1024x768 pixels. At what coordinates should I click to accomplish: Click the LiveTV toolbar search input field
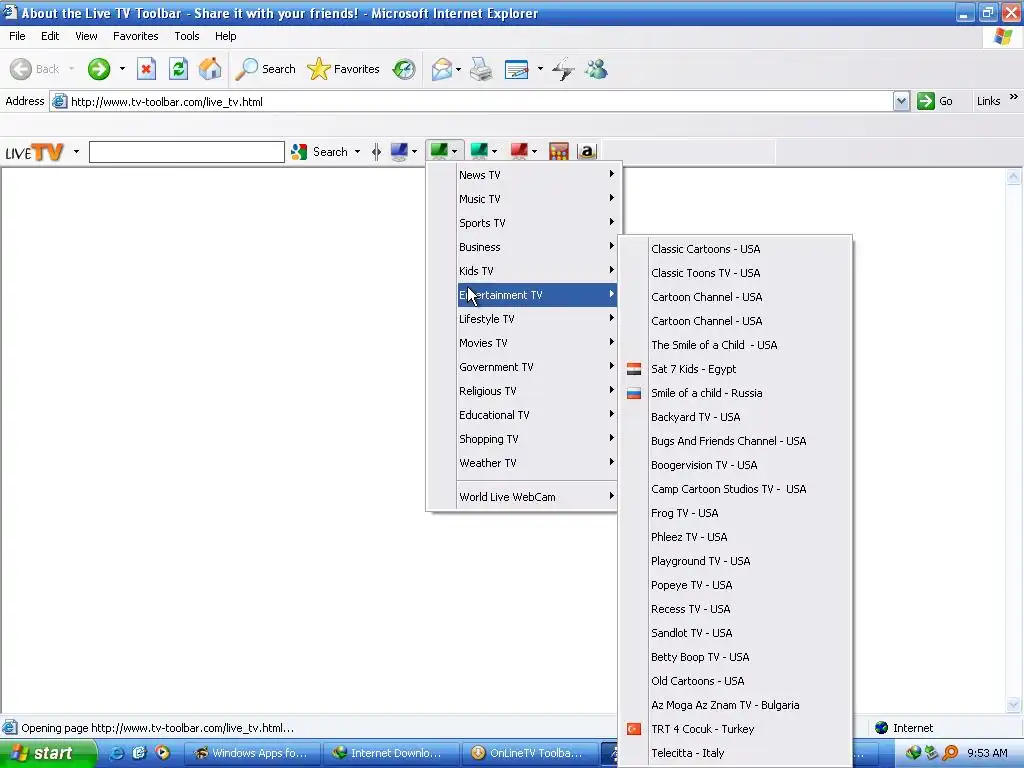(x=187, y=152)
